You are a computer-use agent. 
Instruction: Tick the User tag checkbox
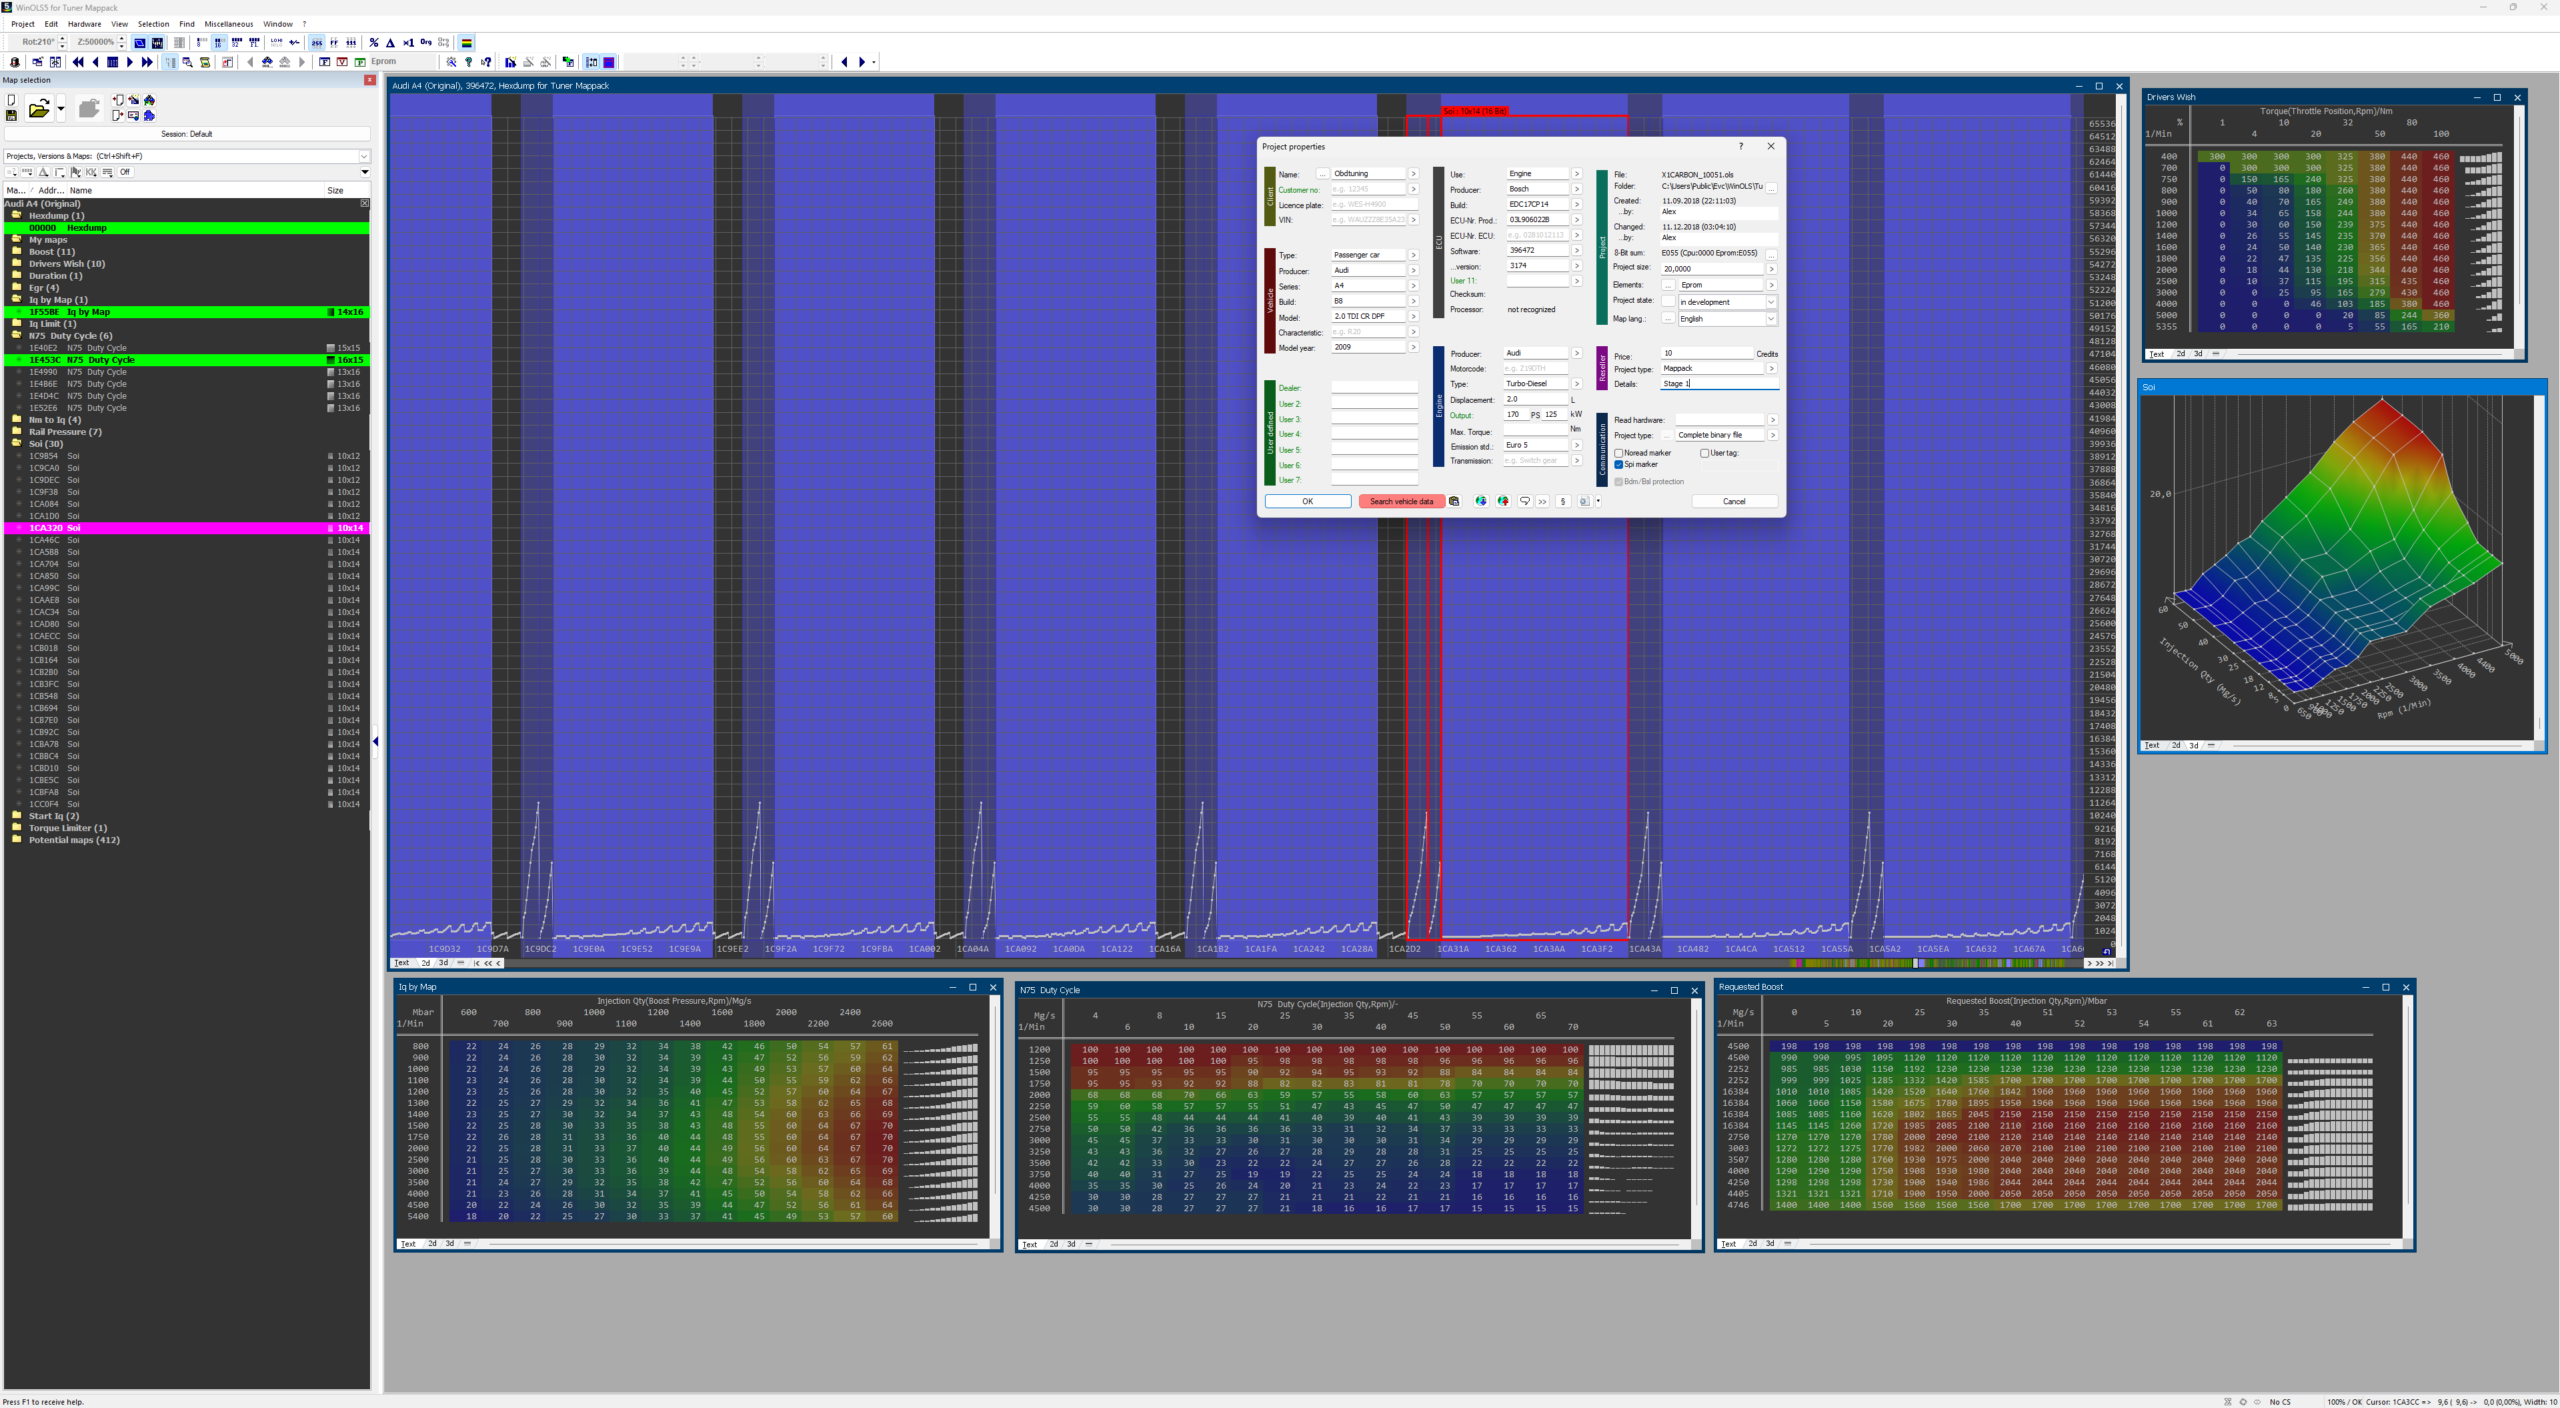[1704, 453]
